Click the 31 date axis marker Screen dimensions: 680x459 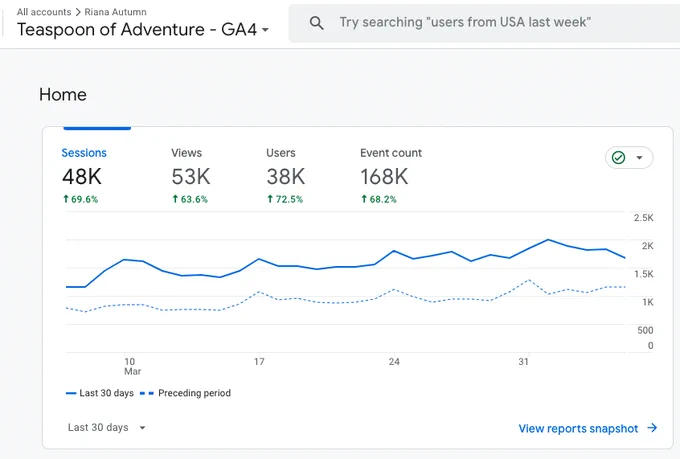pyautogui.click(x=523, y=362)
